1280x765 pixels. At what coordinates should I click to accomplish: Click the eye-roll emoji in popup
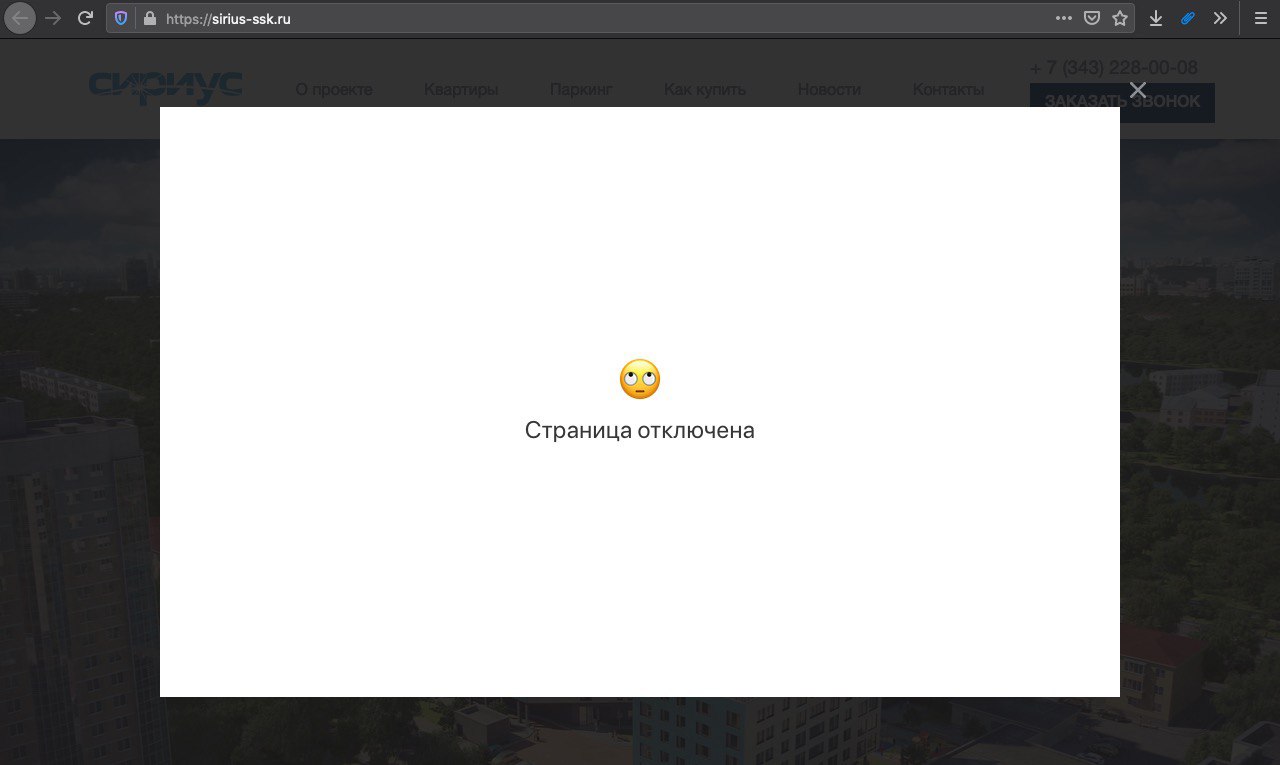point(640,379)
